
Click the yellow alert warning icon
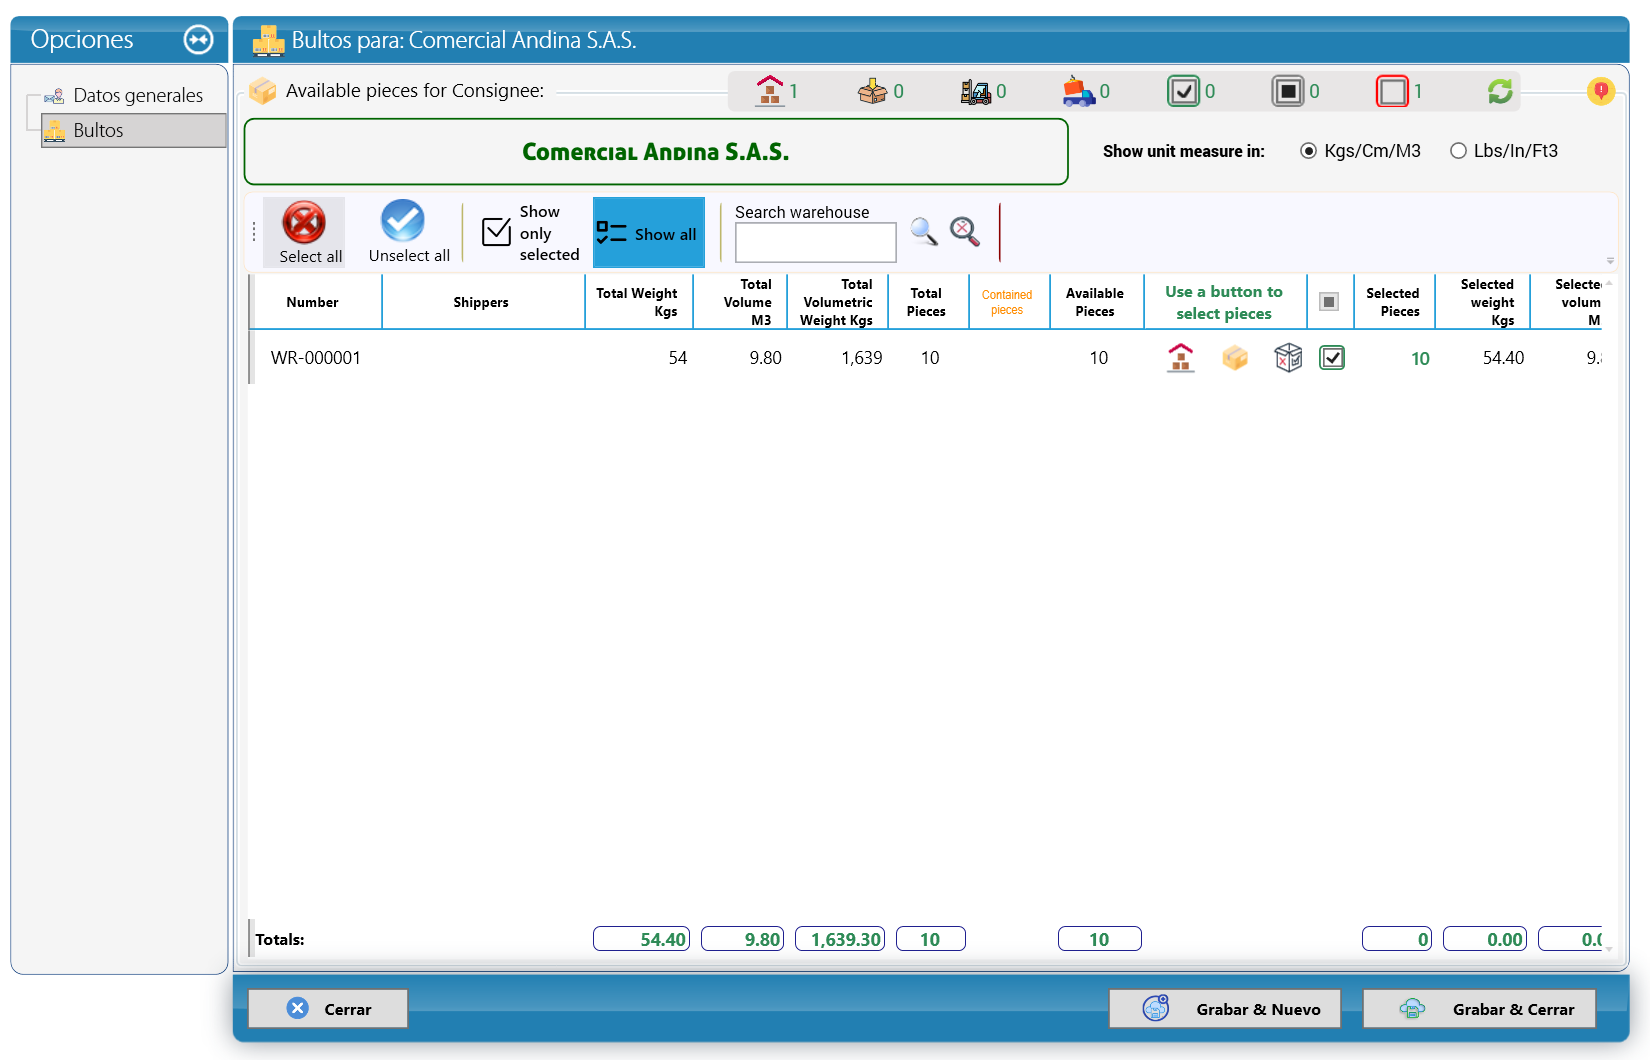point(1601,92)
